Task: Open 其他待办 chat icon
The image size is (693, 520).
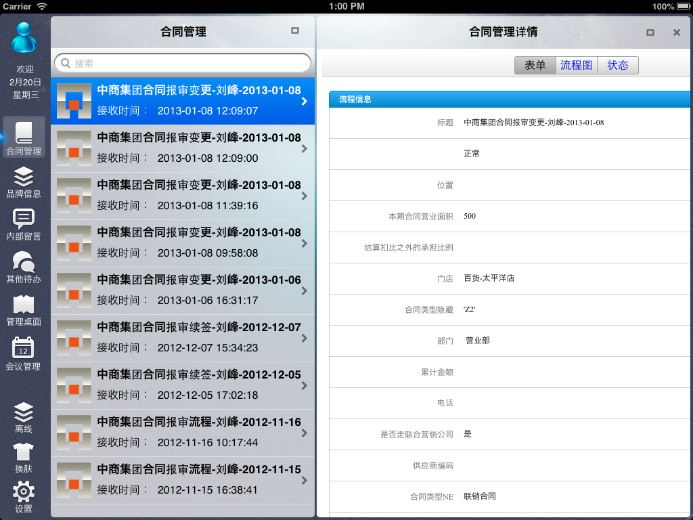Action: click(x=24, y=266)
